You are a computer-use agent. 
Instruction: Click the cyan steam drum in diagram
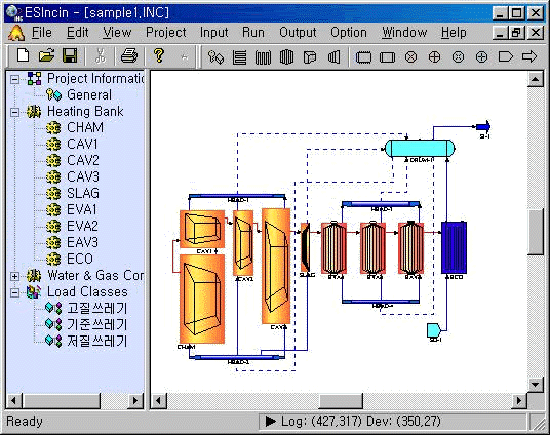click(x=420, y=148)
